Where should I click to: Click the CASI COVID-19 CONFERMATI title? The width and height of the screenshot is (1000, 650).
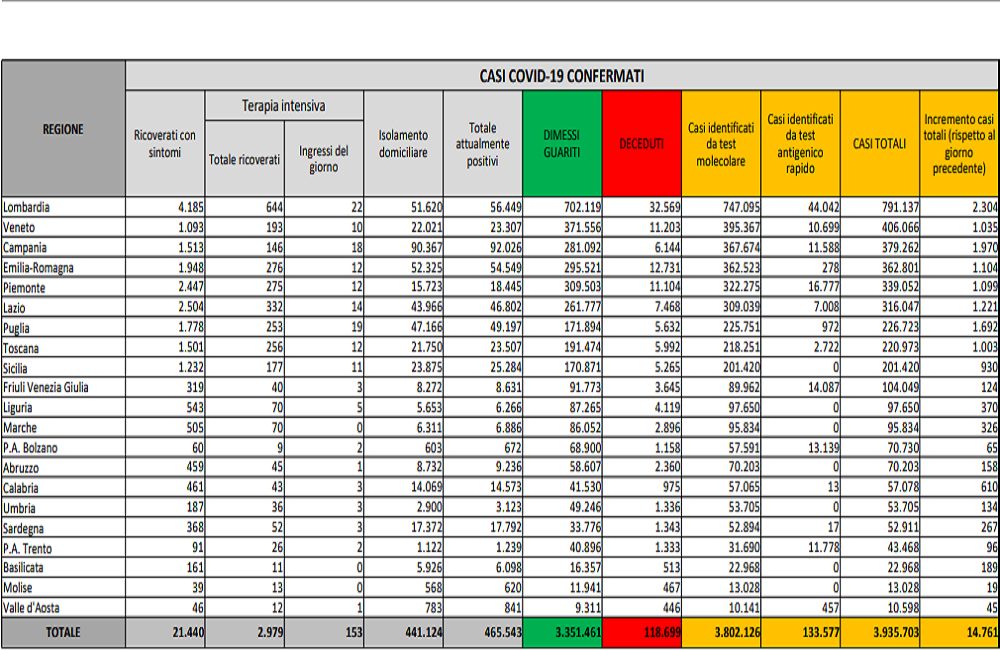pyautogui.click(x=561, y=76)
